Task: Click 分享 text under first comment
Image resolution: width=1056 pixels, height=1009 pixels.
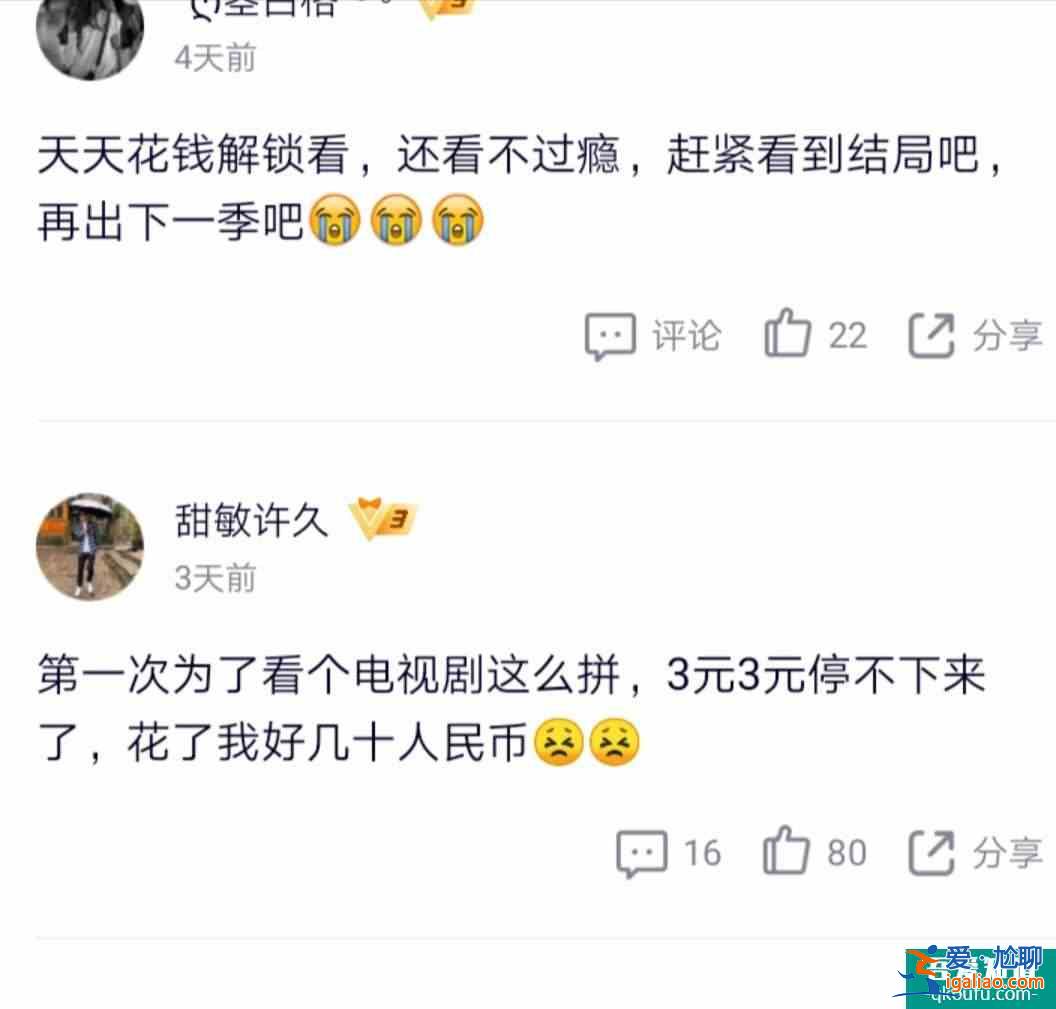Action: click(1007, 335)
